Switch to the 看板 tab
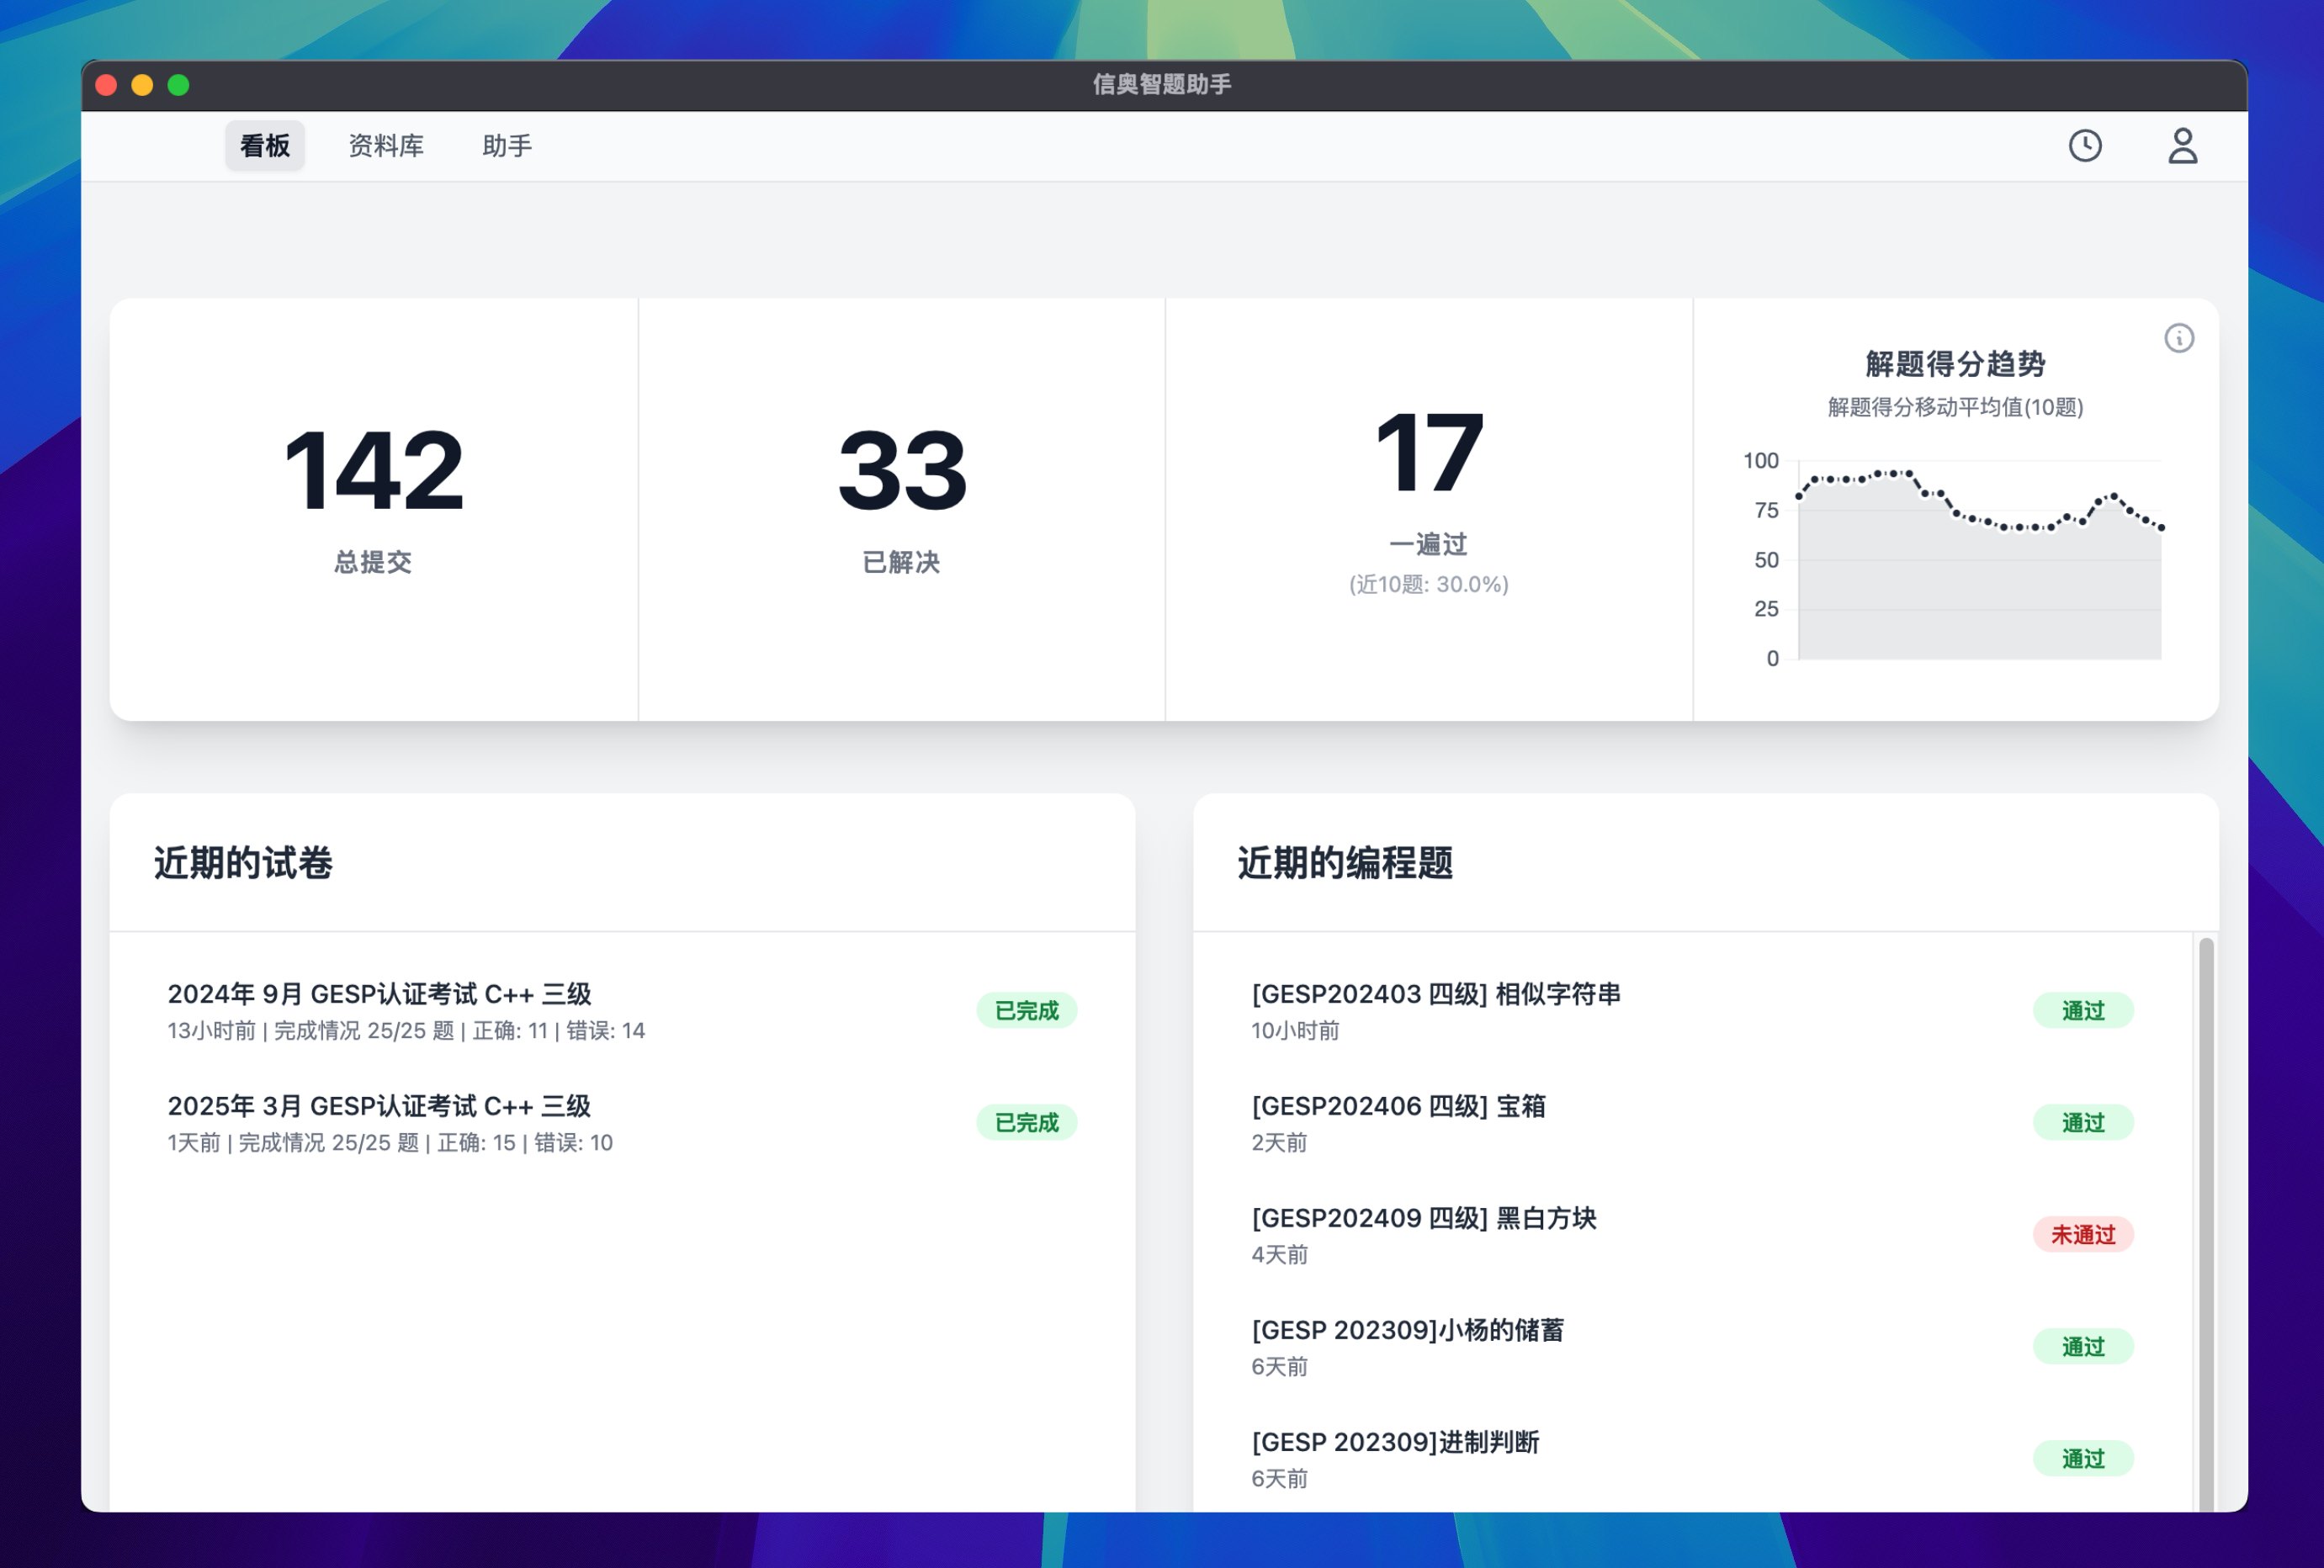 tap(264, 146)
